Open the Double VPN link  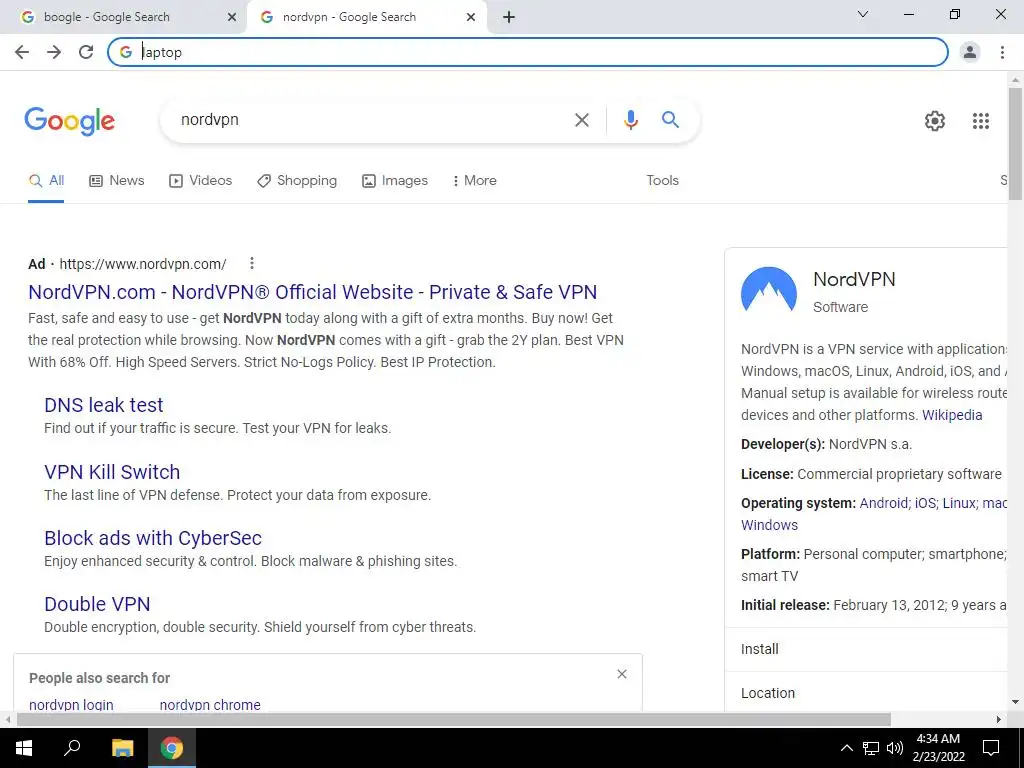[97, 604]
